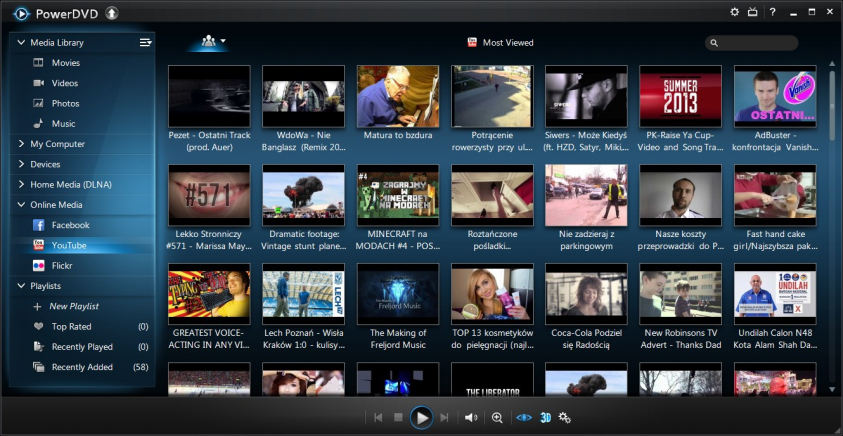This screenshot has width=843, height=436.
Task: Open Matura to bzdura video
Action: point(398,97)
